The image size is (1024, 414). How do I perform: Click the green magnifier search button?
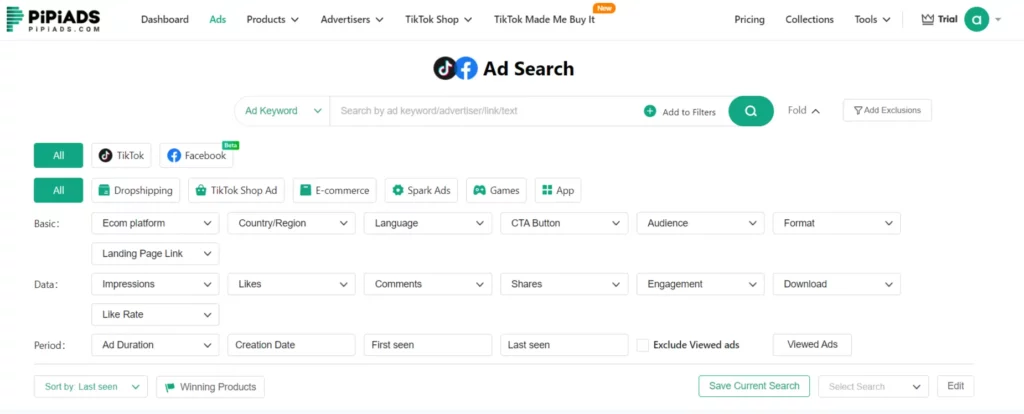pyautogui.click(x=751, y=111)
